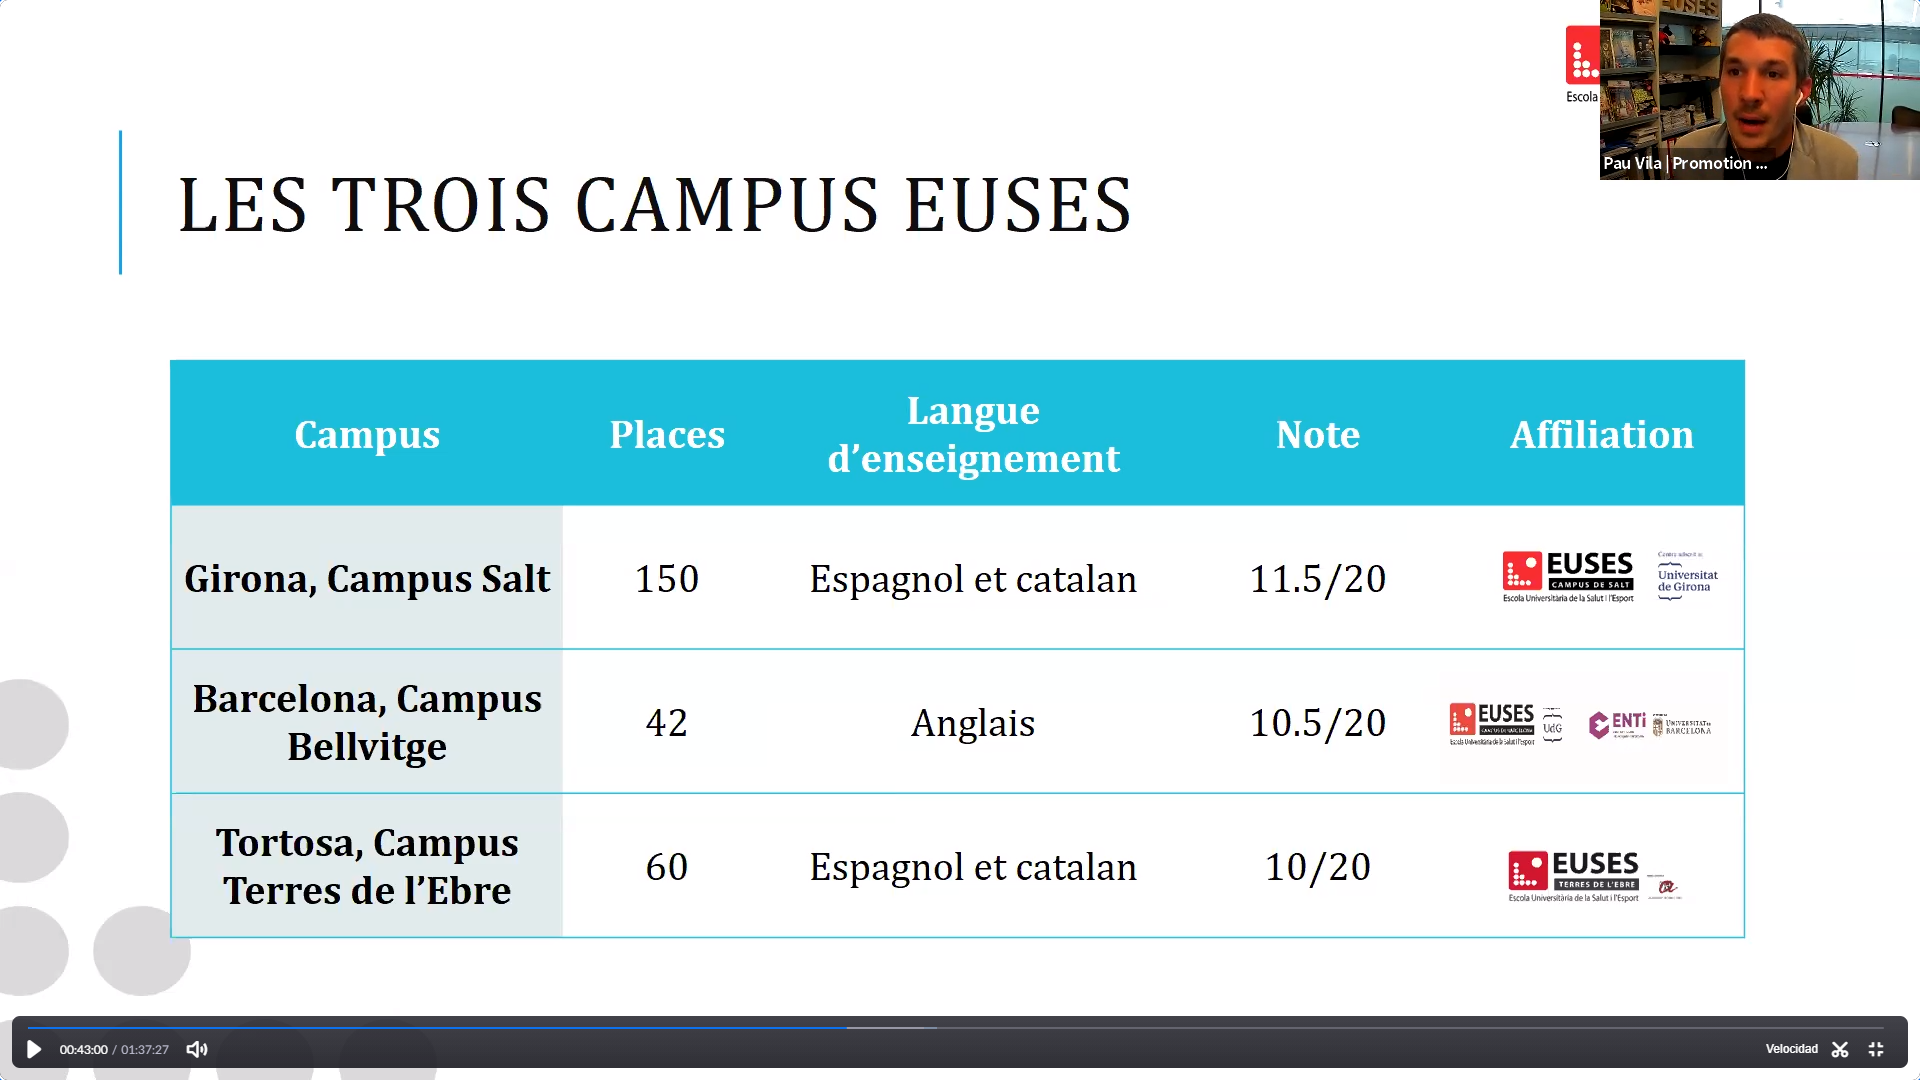Click the Universitat de Girona logo

point(1687,577)
